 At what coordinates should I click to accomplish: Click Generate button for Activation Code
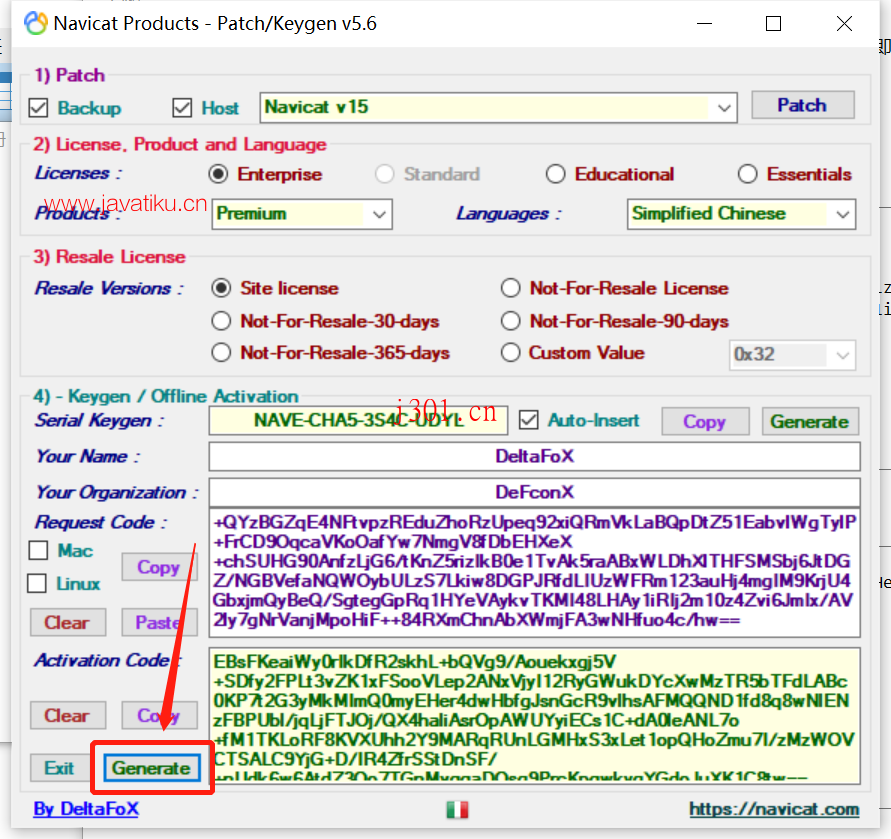(x=152, y=768)
